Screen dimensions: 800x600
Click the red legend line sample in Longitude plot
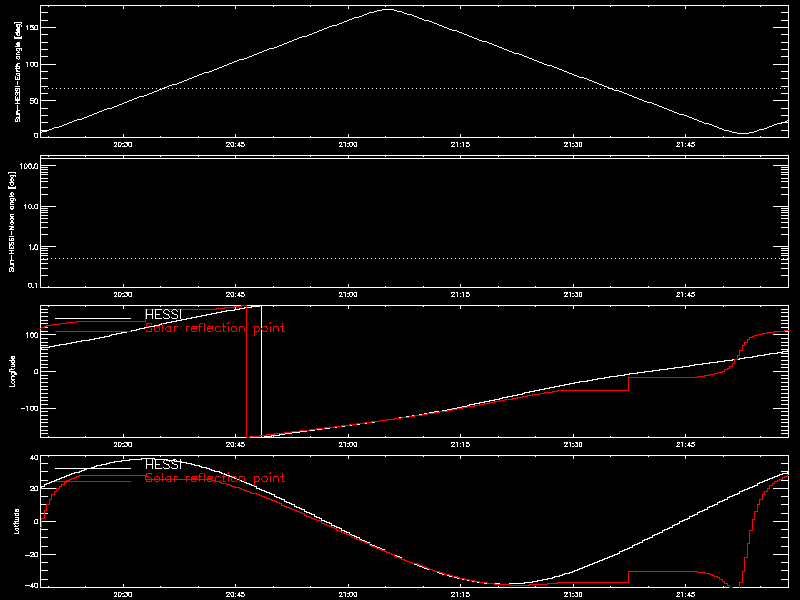93,332
